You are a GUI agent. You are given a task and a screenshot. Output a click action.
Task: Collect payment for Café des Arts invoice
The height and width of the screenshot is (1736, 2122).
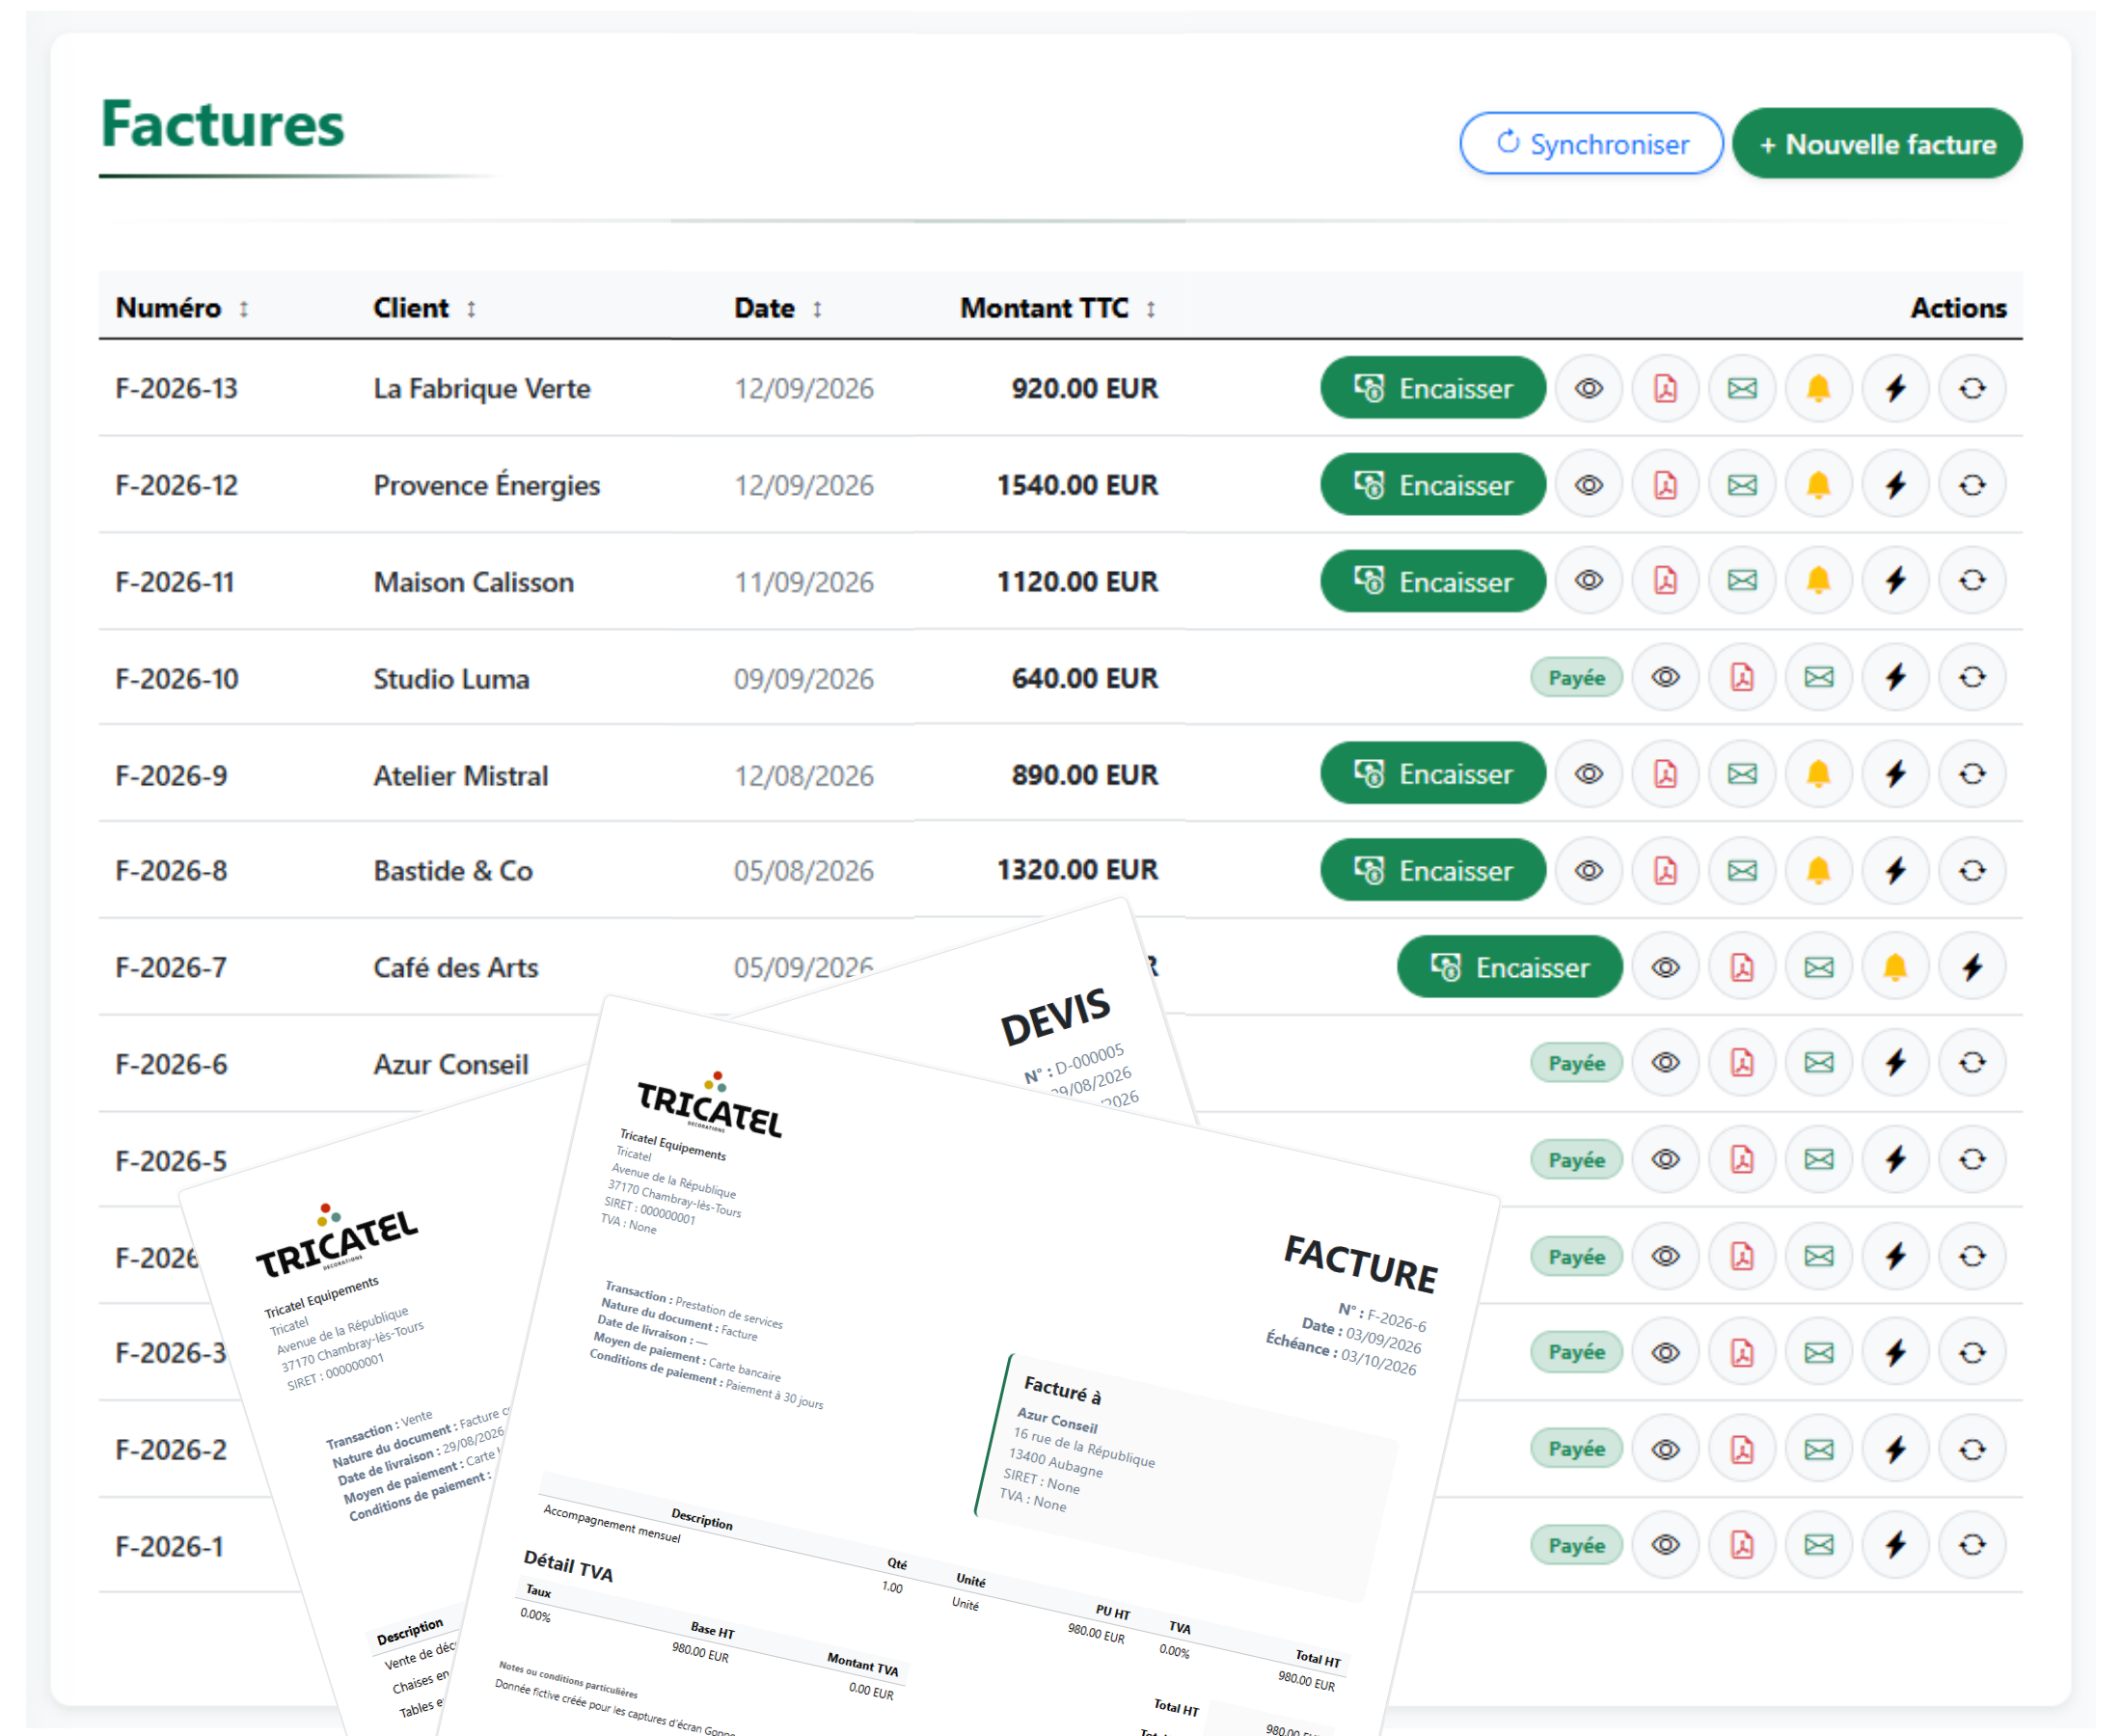tap(1509, 967)
